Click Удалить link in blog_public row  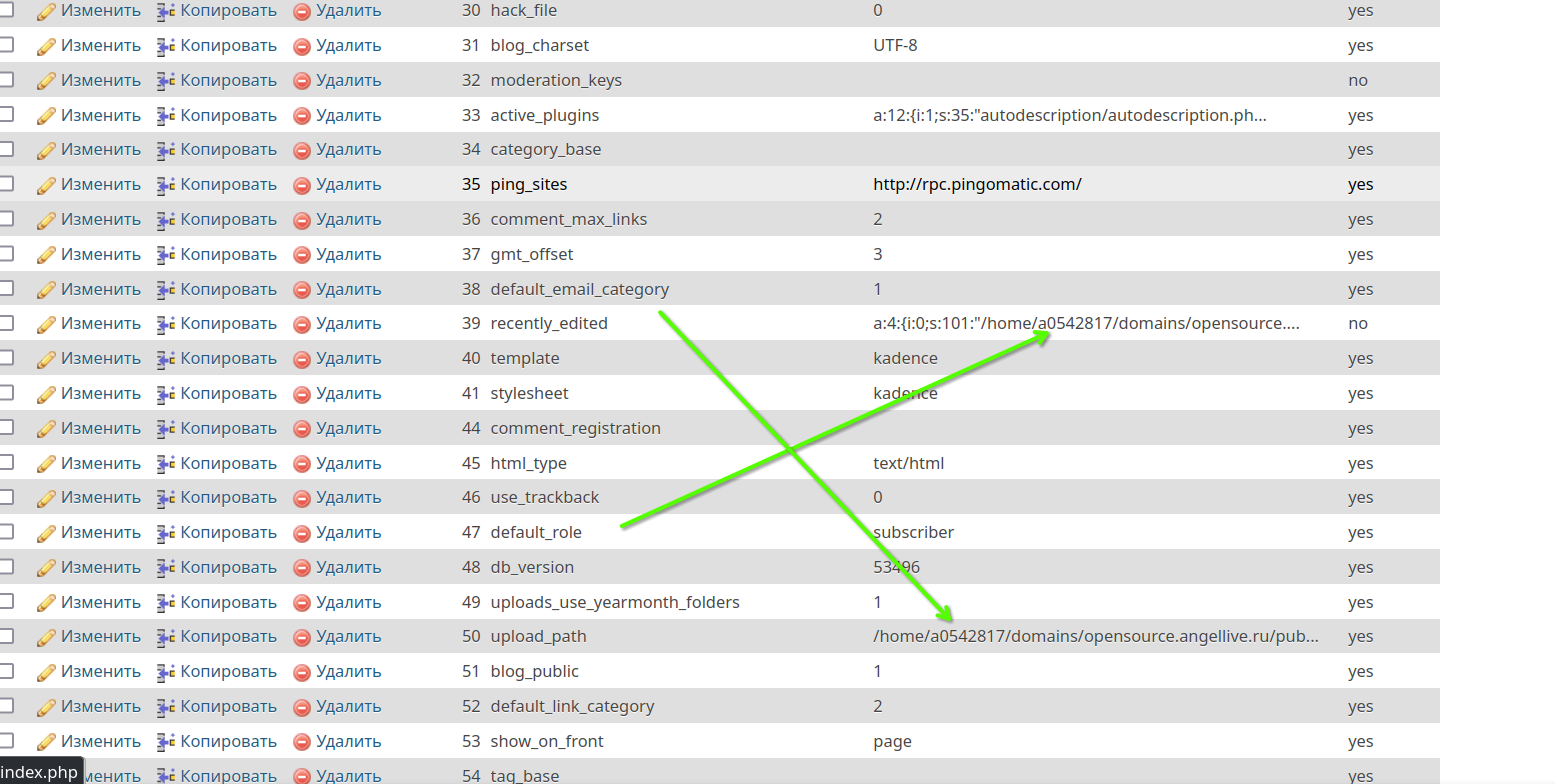[x=349, y=672]
